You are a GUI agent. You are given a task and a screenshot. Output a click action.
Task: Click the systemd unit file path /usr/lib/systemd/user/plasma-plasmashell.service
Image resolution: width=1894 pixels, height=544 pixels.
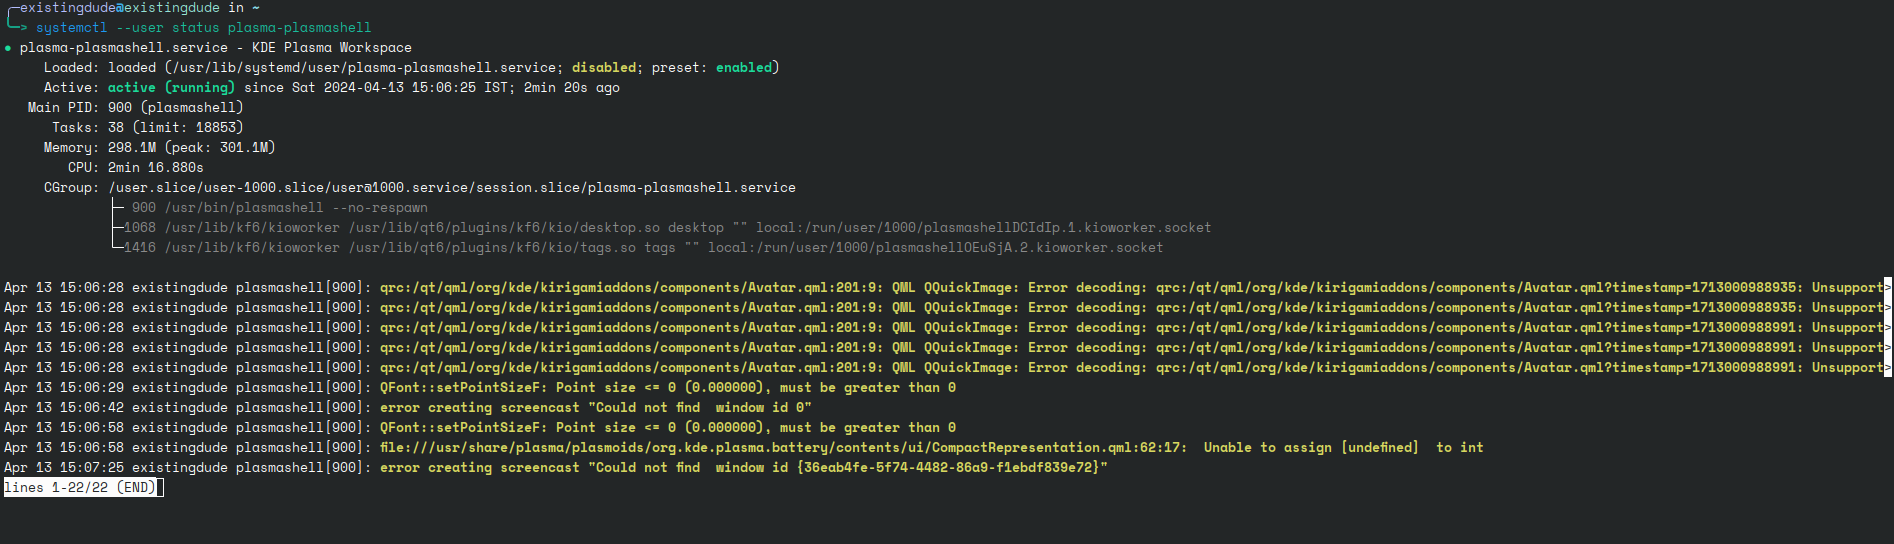coord(364,67)
